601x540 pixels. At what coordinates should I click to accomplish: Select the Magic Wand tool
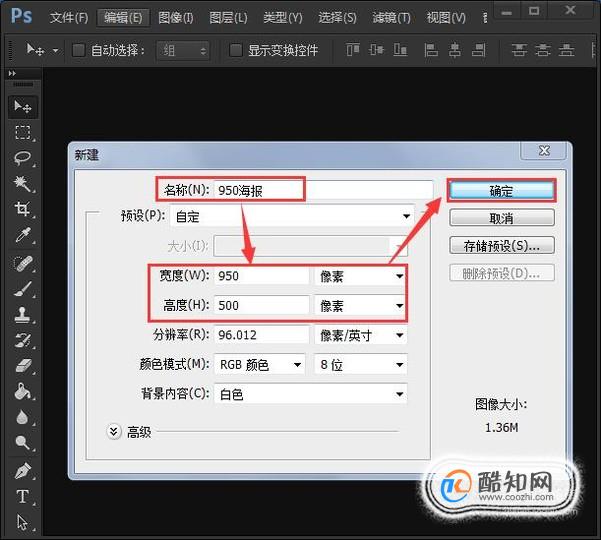coord(23,184)
